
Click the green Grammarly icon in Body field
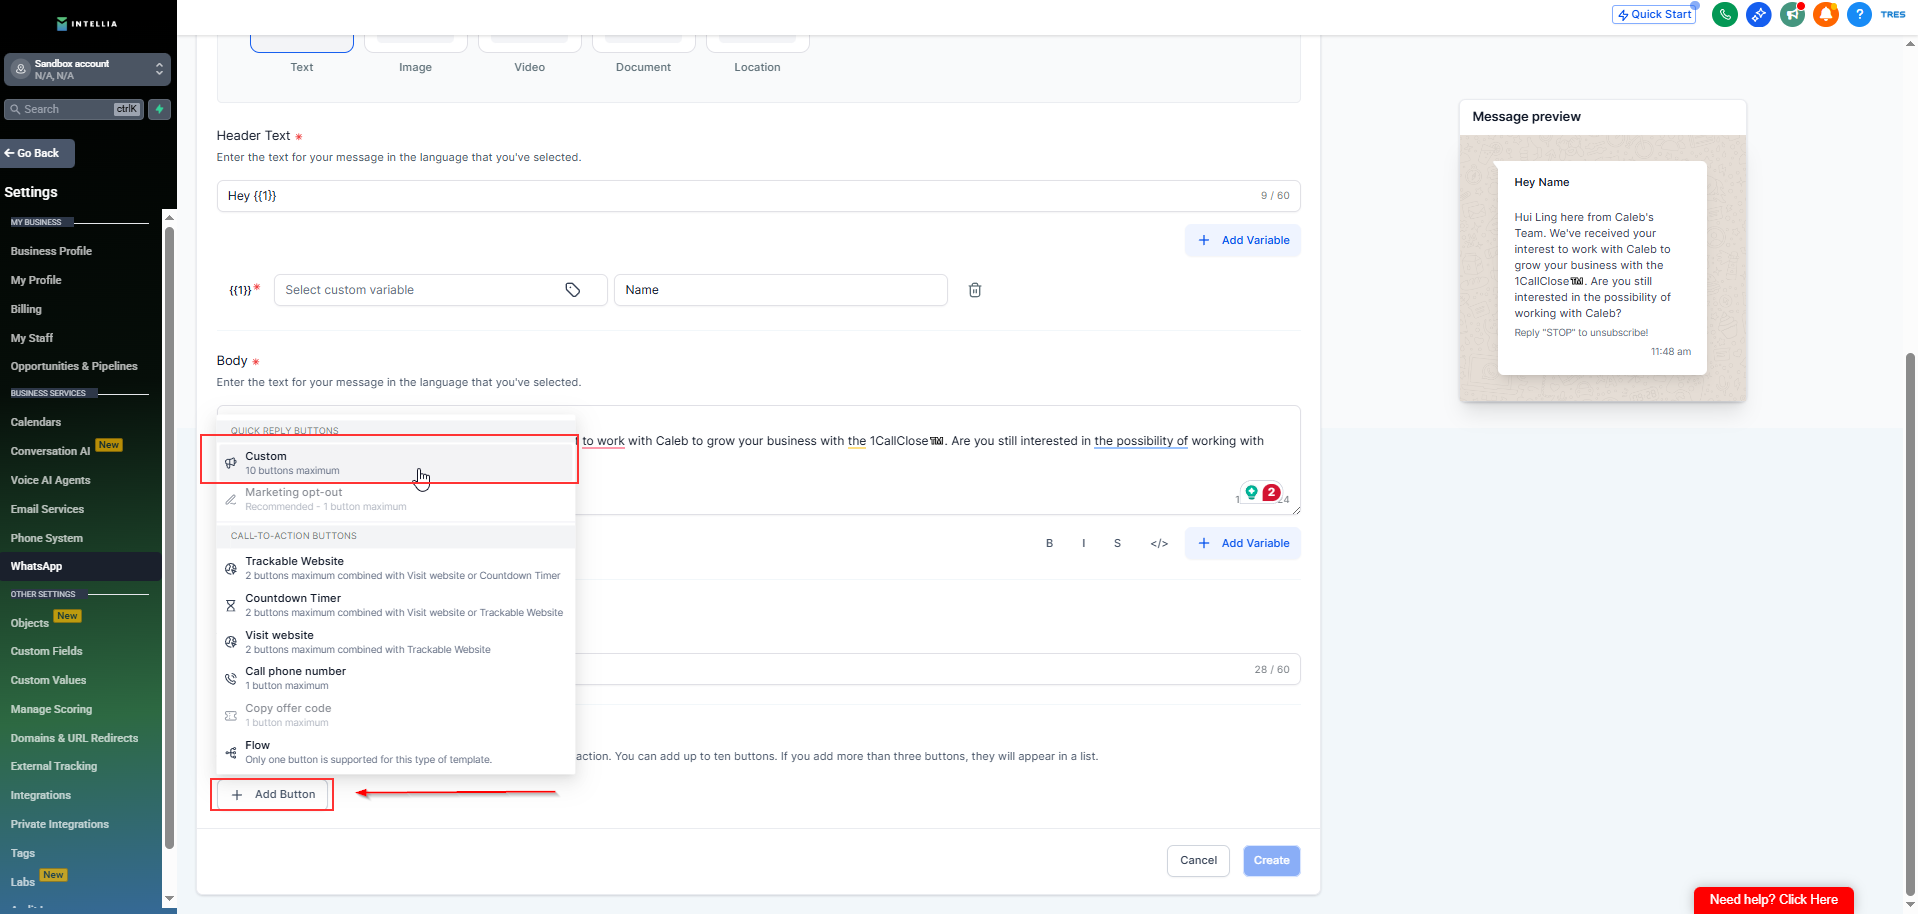click(x=1251, y=492)
